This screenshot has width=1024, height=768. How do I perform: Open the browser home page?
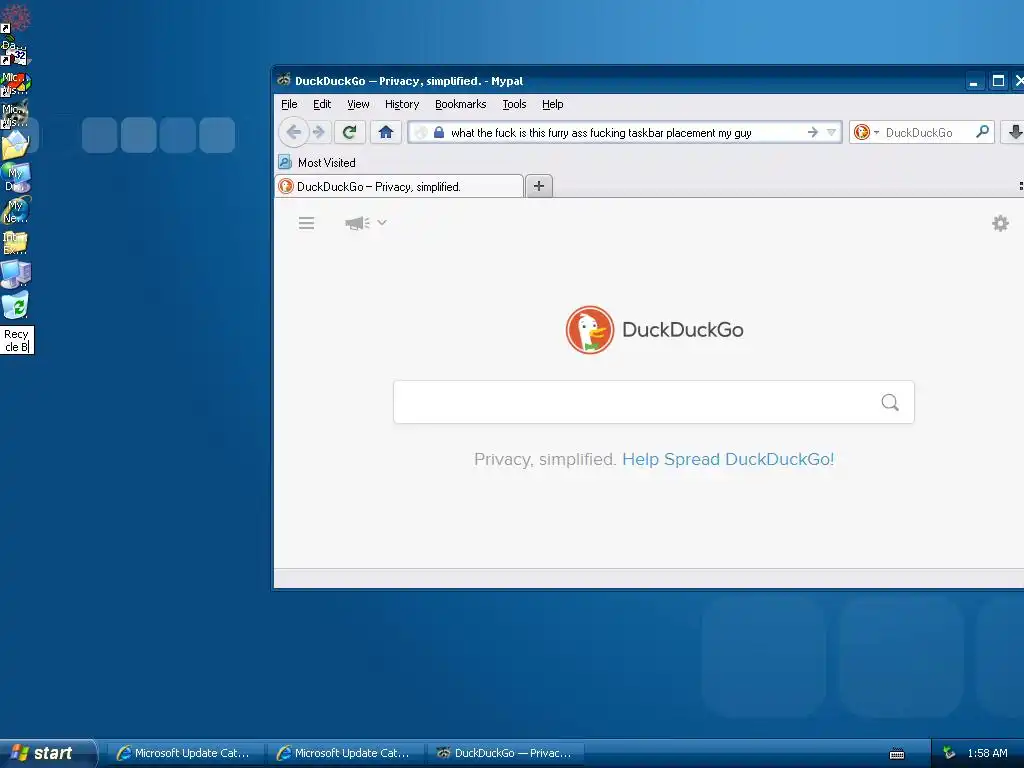(385, 133)
